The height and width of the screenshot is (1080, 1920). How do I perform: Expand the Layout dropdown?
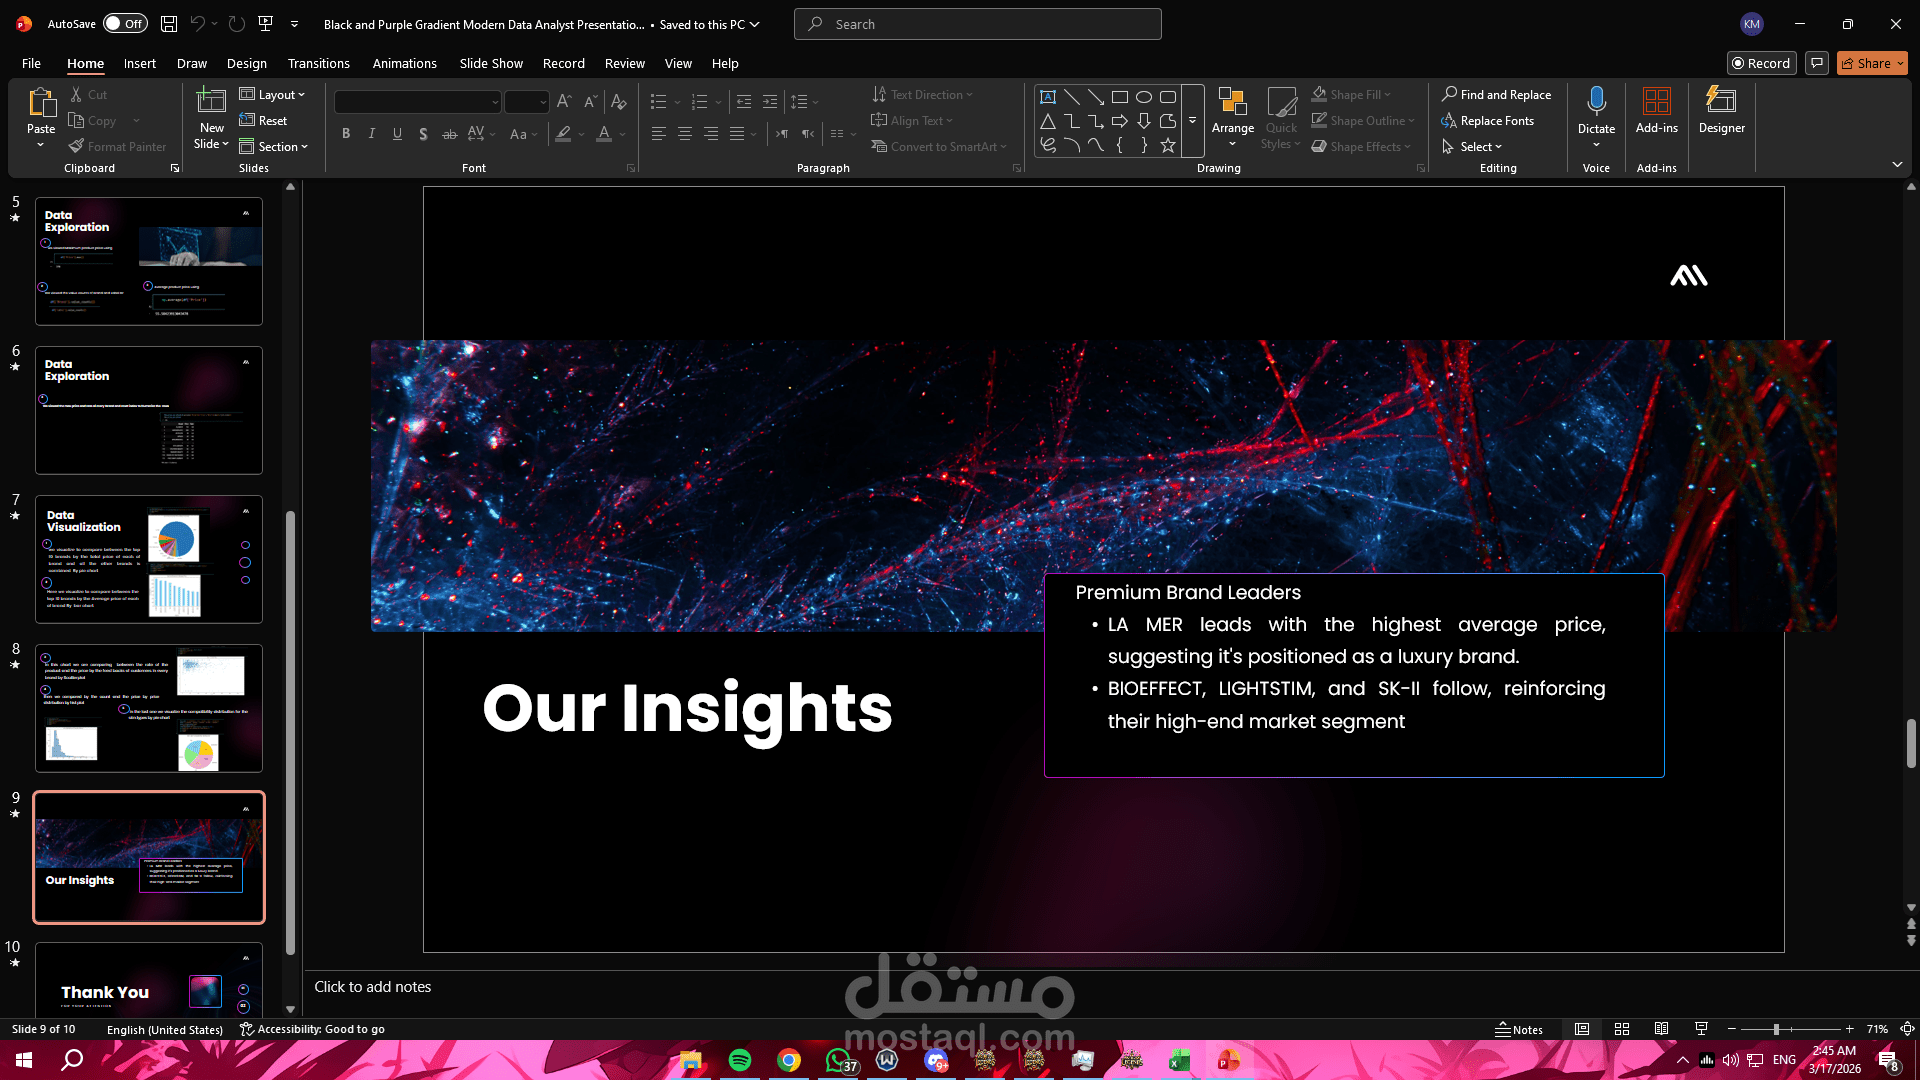272,95
